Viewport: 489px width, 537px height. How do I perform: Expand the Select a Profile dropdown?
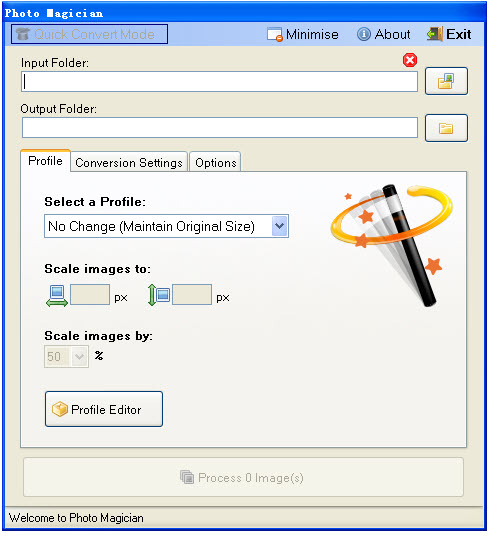pyautogui.click(x=279, y=226)
